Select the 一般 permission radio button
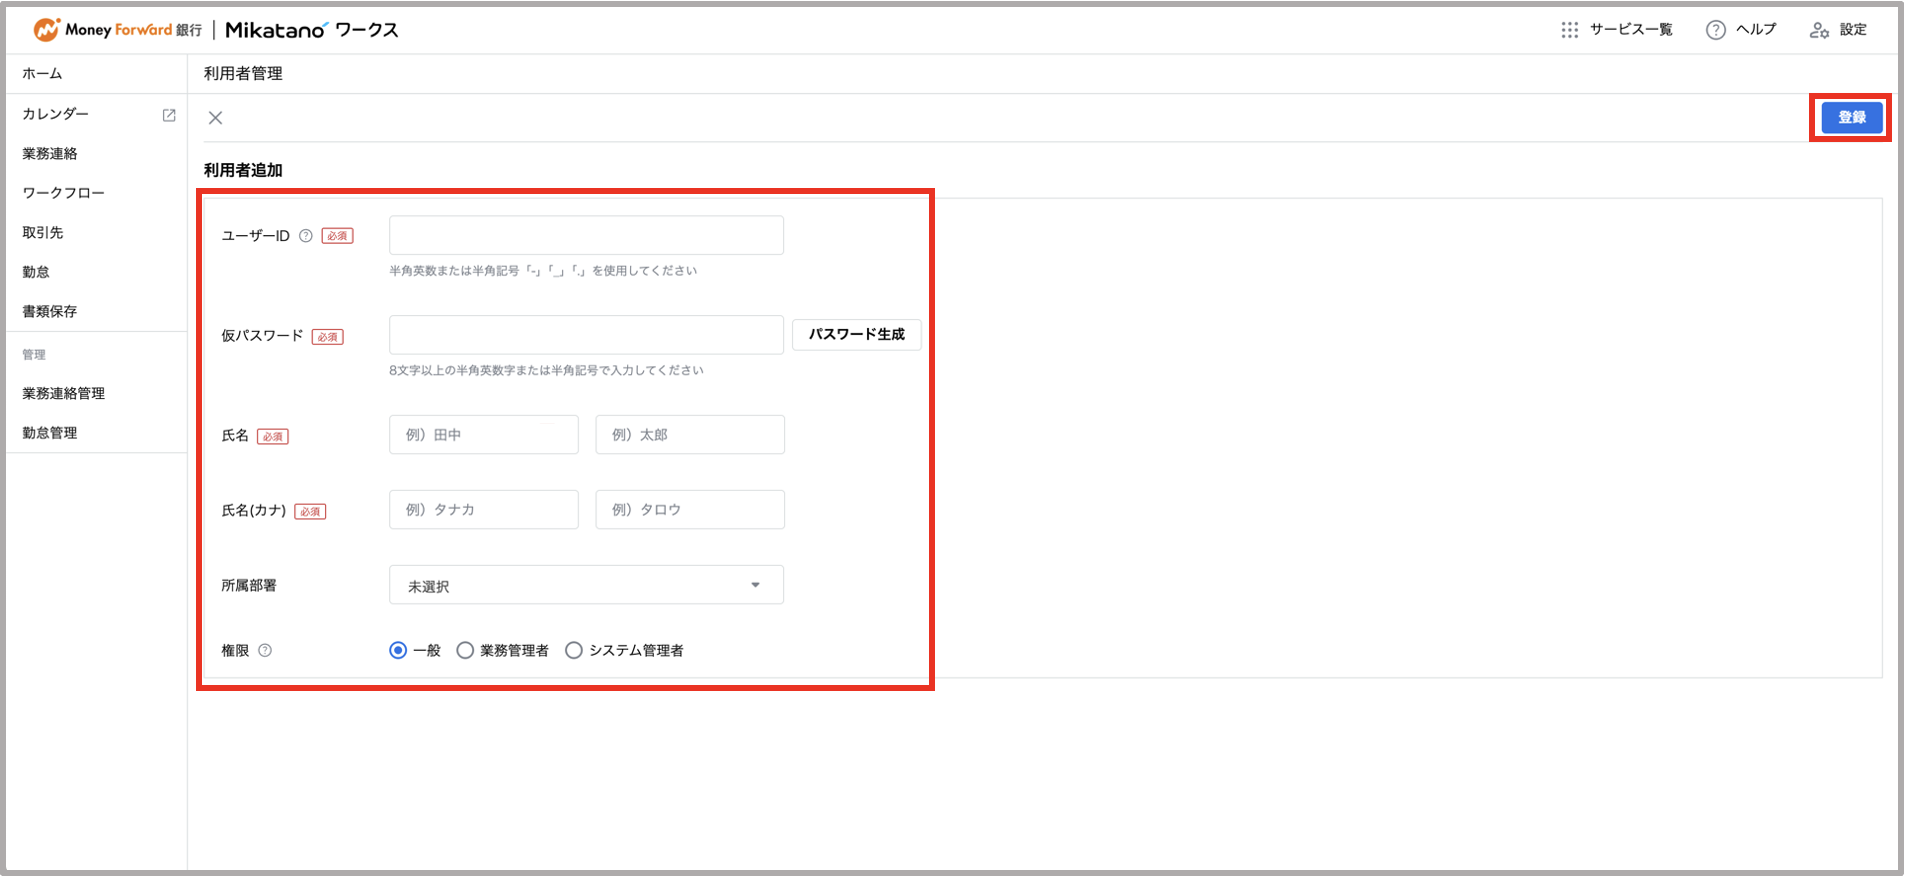The height and width of the screenshot is (878, 1906). (398, 650)
